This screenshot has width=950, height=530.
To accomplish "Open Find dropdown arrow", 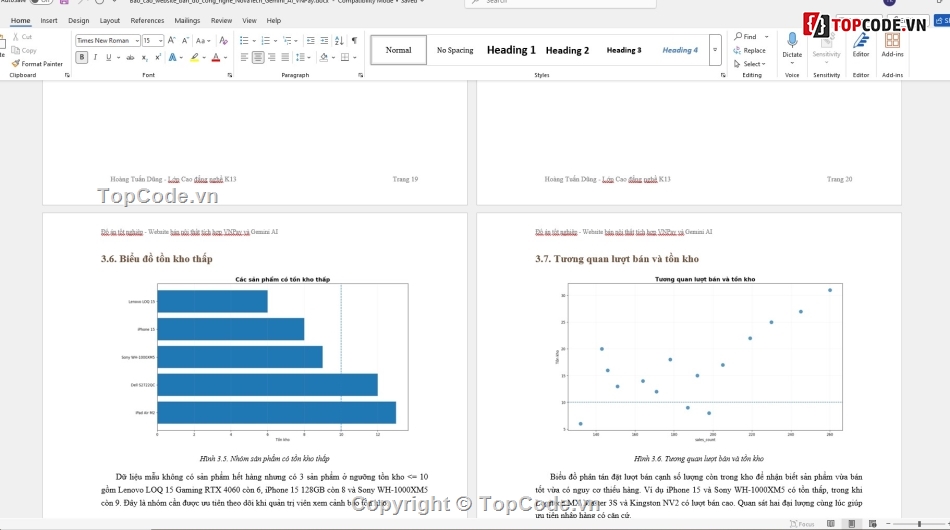I will pyautogui.click(x=766, y=37).
